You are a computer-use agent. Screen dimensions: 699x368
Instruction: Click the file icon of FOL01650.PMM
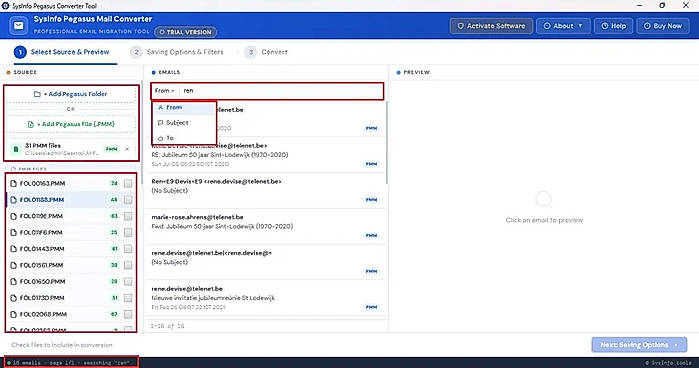click(13, 281)
